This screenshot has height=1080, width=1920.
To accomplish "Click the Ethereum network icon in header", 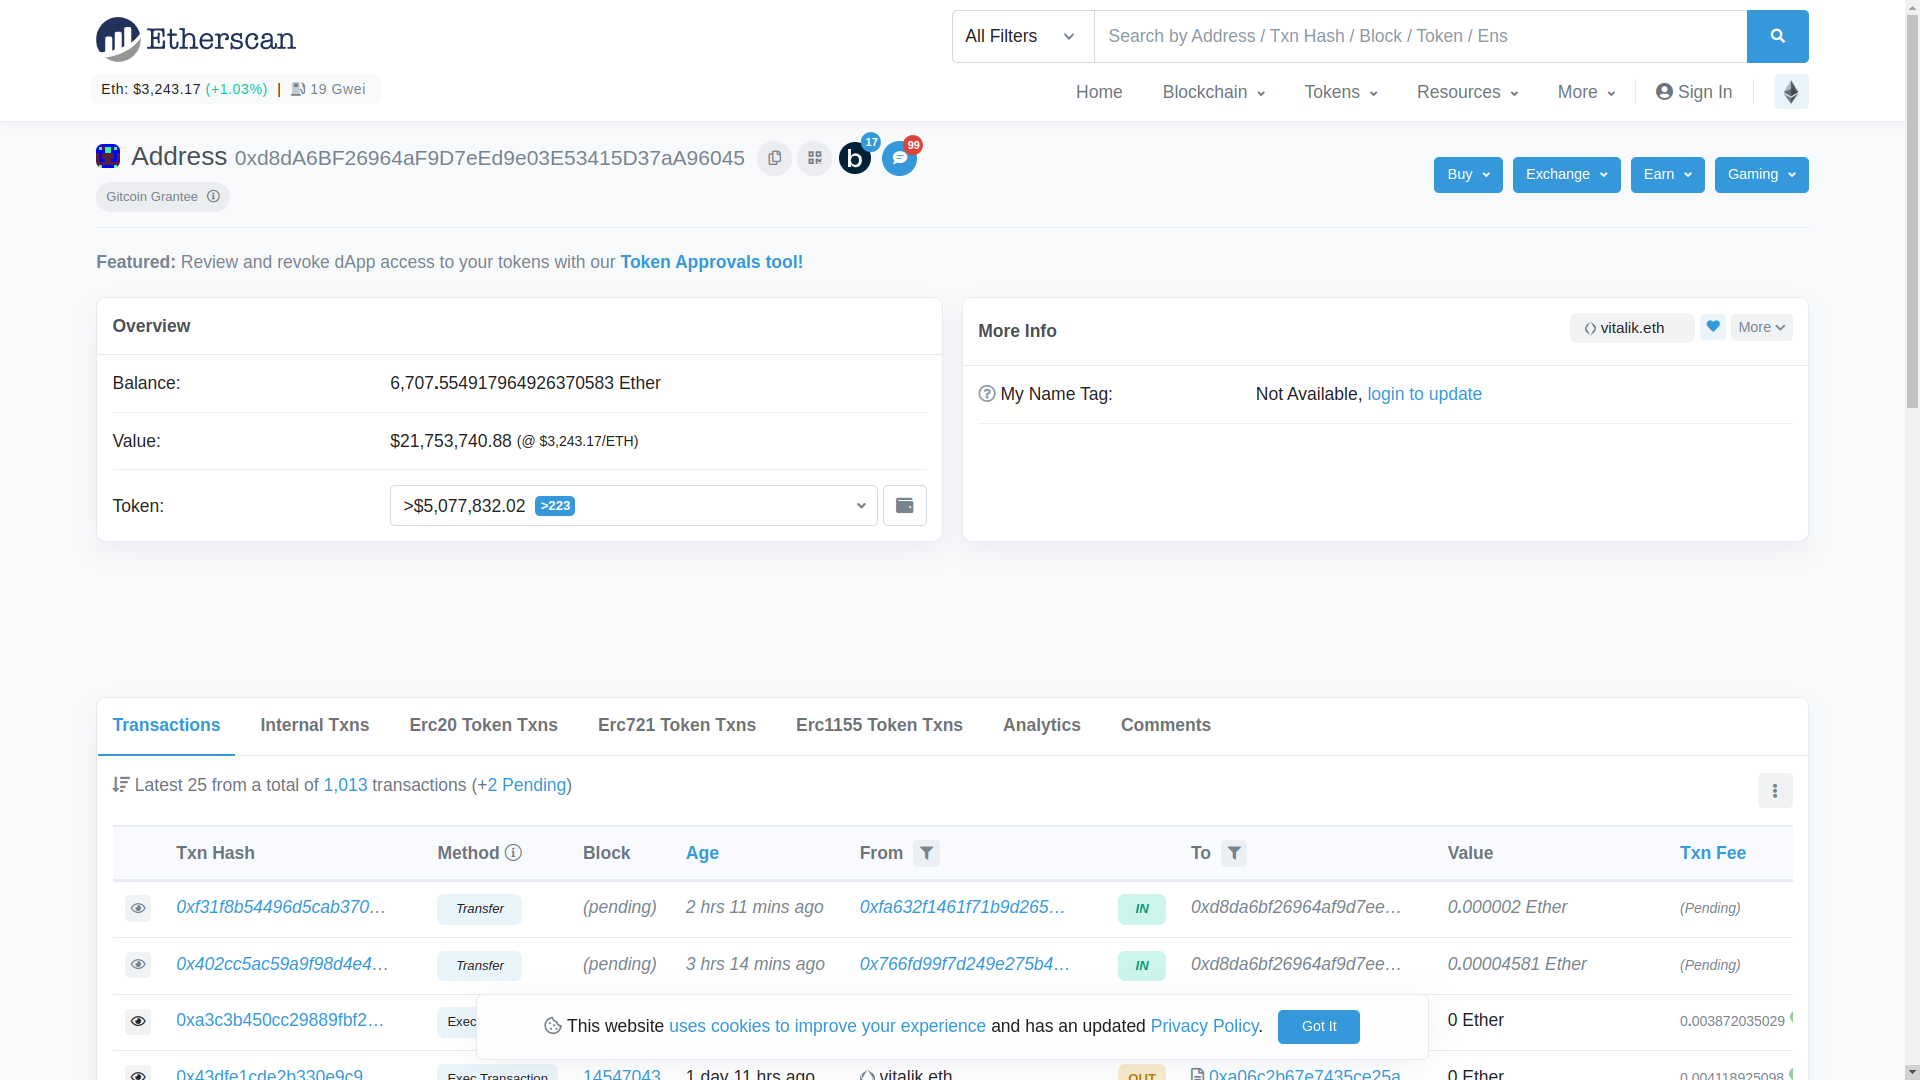I will point(1791,92).
